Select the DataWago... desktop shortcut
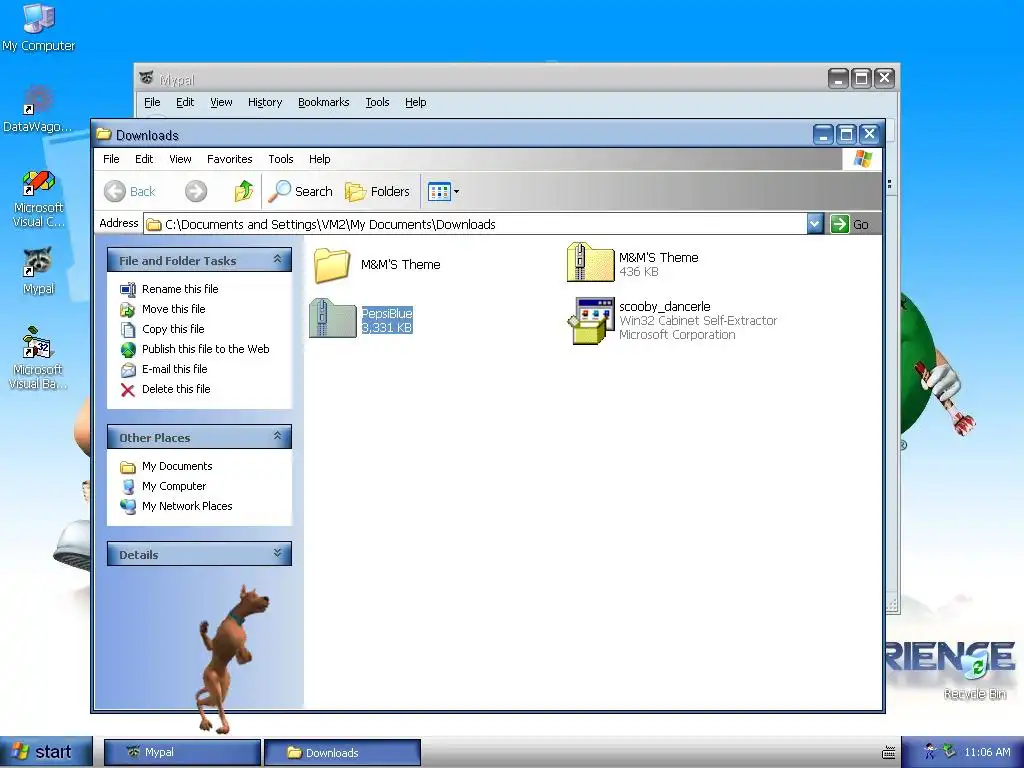The height and width of the screenshot is (768, 1024). 38,109
